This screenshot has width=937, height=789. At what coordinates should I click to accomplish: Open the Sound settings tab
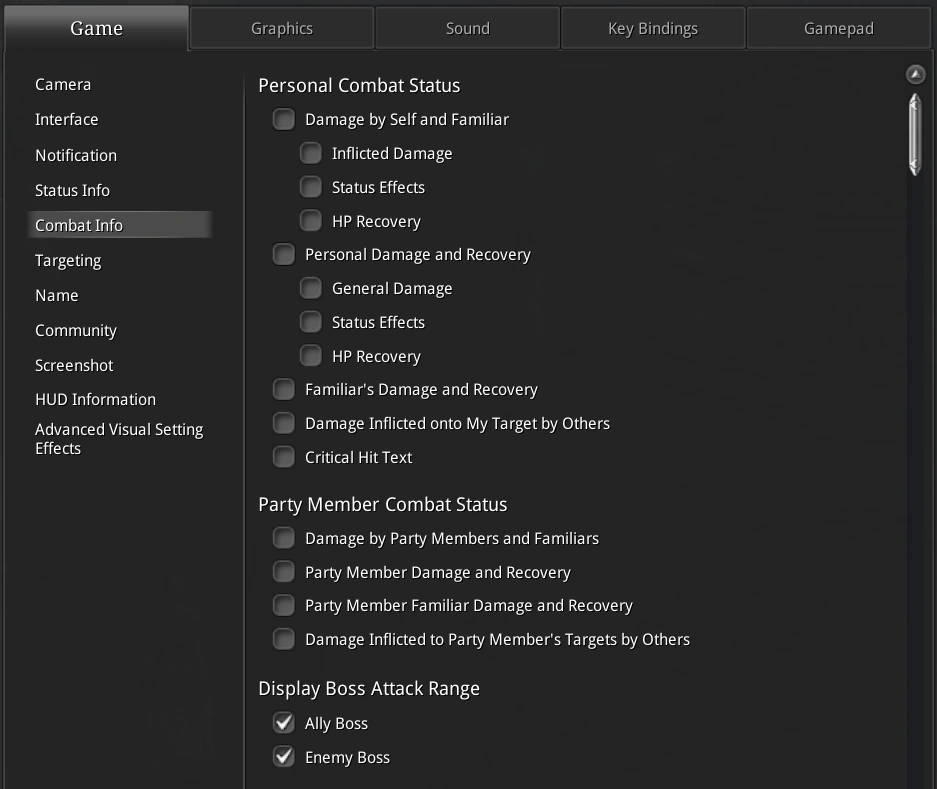(467, 28)
